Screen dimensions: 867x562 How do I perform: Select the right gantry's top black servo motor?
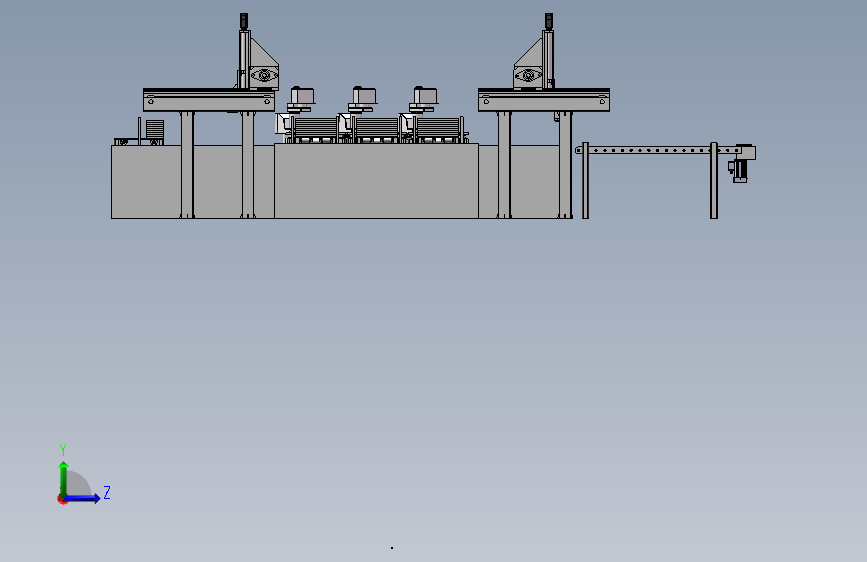click(549, 21)
